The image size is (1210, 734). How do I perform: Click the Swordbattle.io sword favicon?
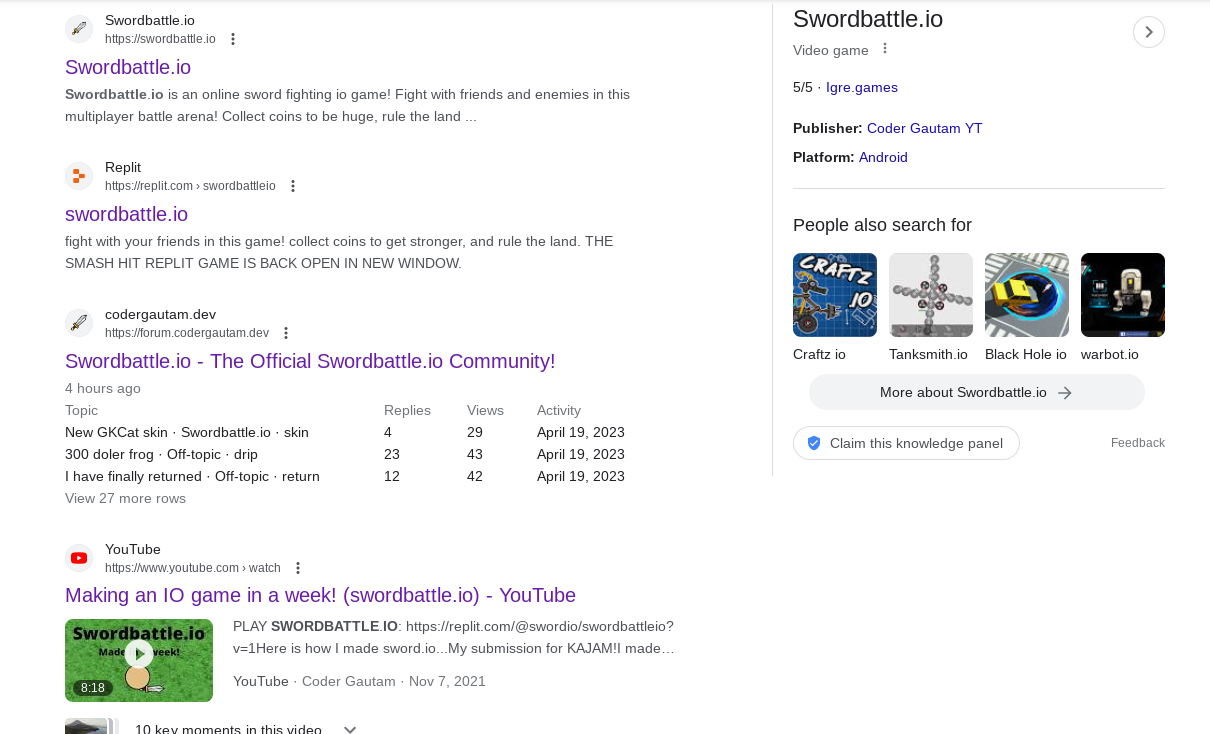point(79,29)
